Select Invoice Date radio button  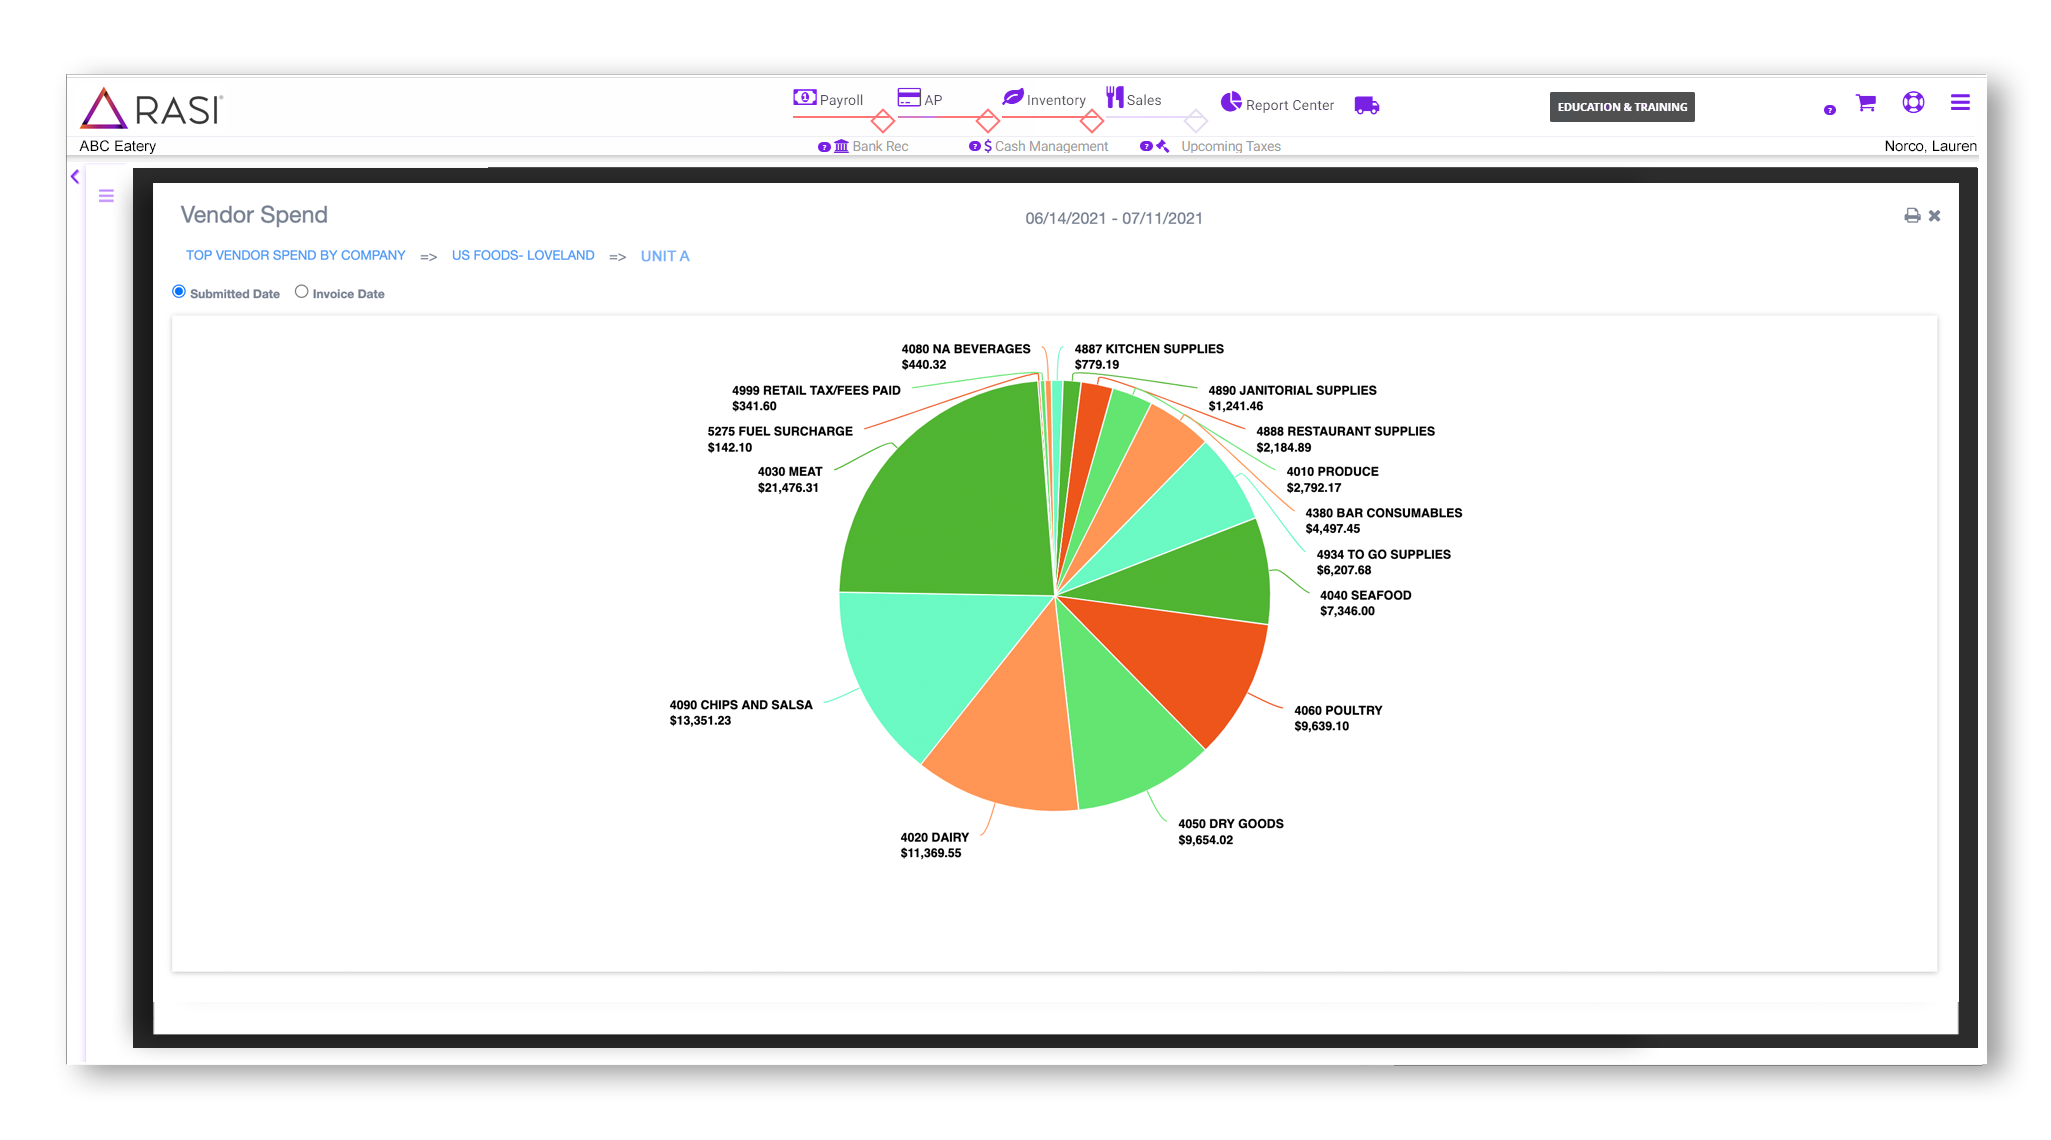pos(301,292)
